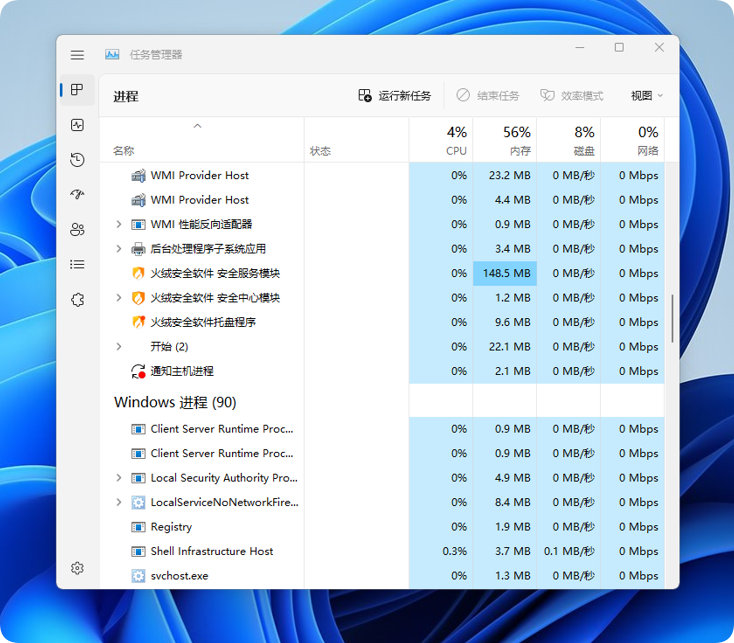Click the printer icon of 后台处理程序子系统应用
This screenshot has height=643, width=734.
(x=138, y=249)
